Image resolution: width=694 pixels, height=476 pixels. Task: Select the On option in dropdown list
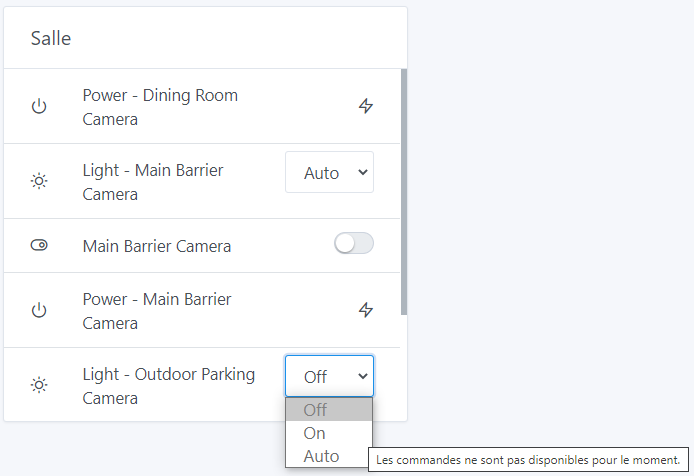(329, 433)
